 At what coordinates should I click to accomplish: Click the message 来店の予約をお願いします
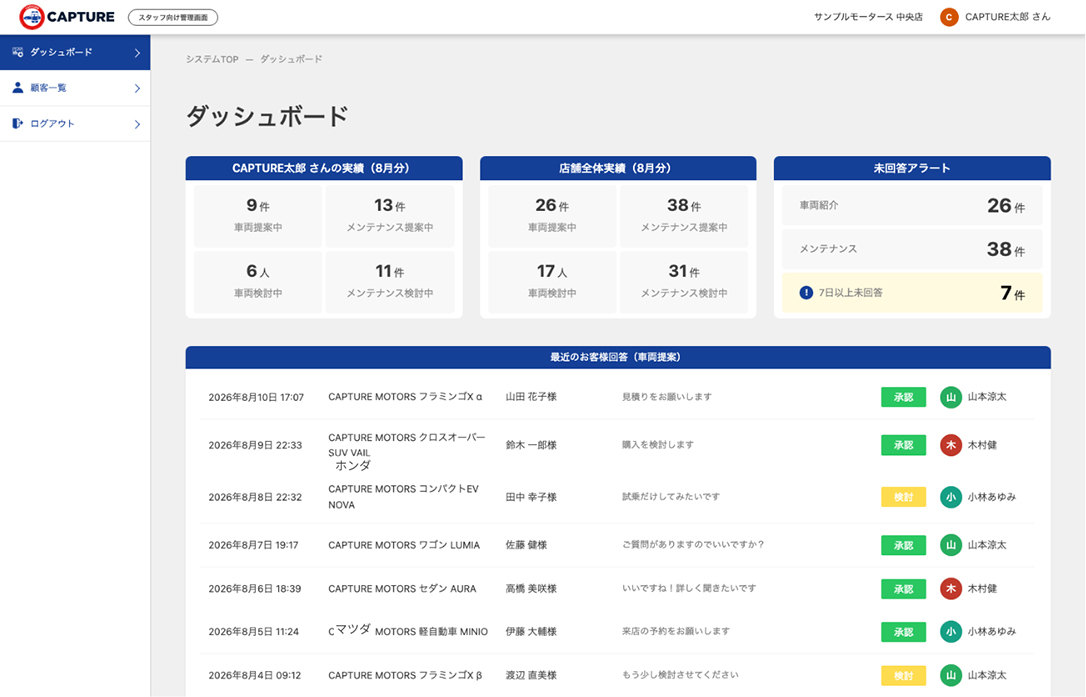pos(676,631)
